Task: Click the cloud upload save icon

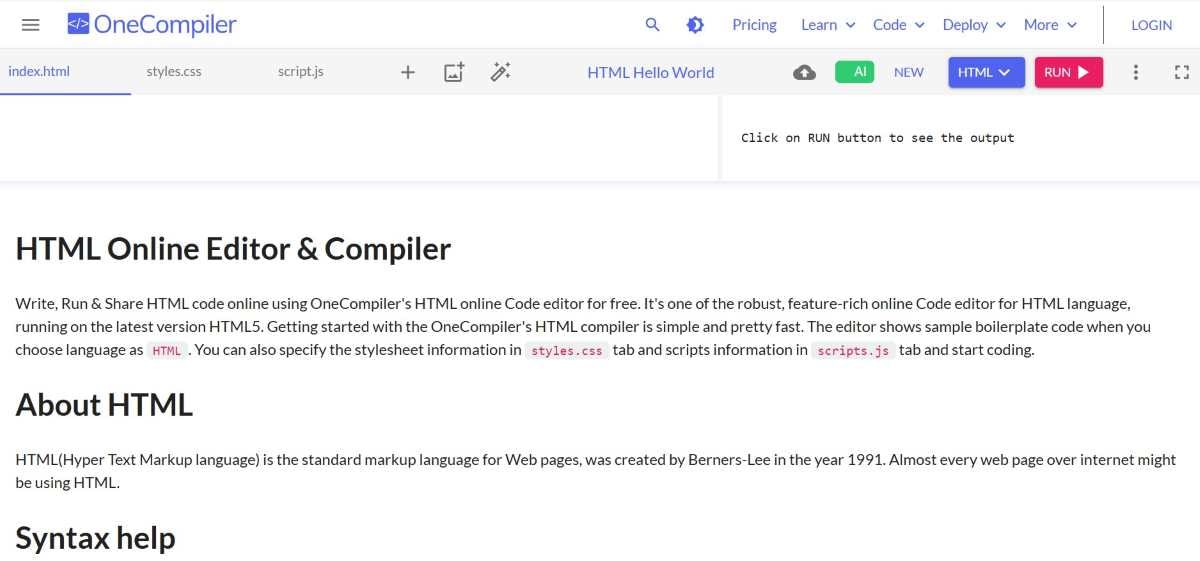Action: pos(804,72)
